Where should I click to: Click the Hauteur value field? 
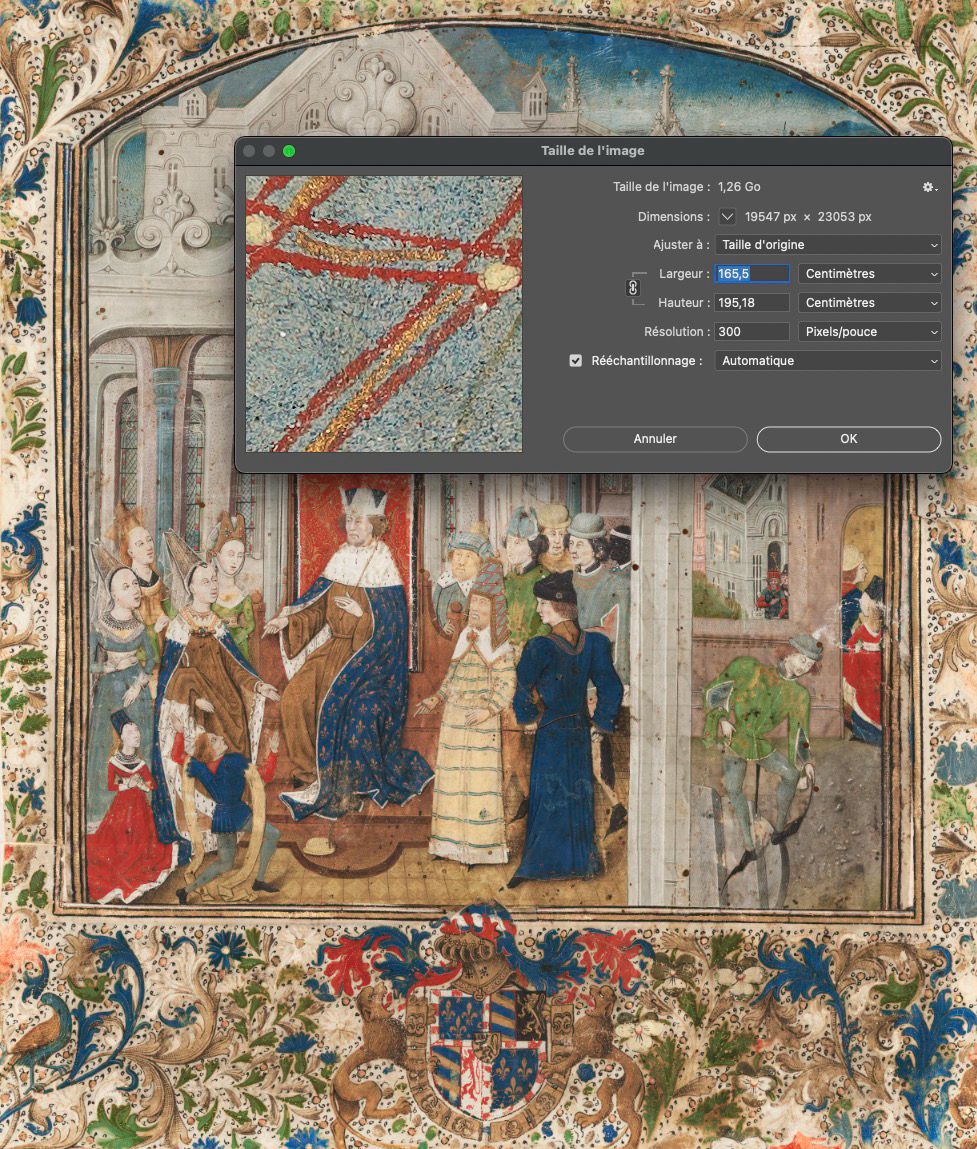pos(752,303)
